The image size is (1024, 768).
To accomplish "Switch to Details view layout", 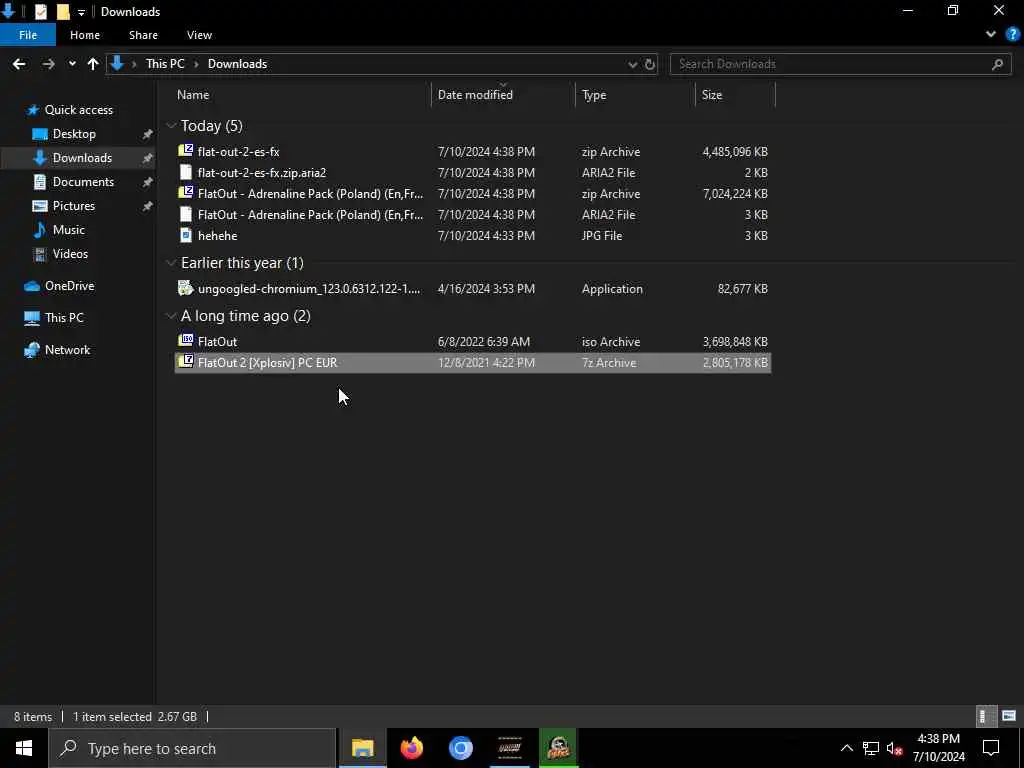I will (x=984, y=716).
